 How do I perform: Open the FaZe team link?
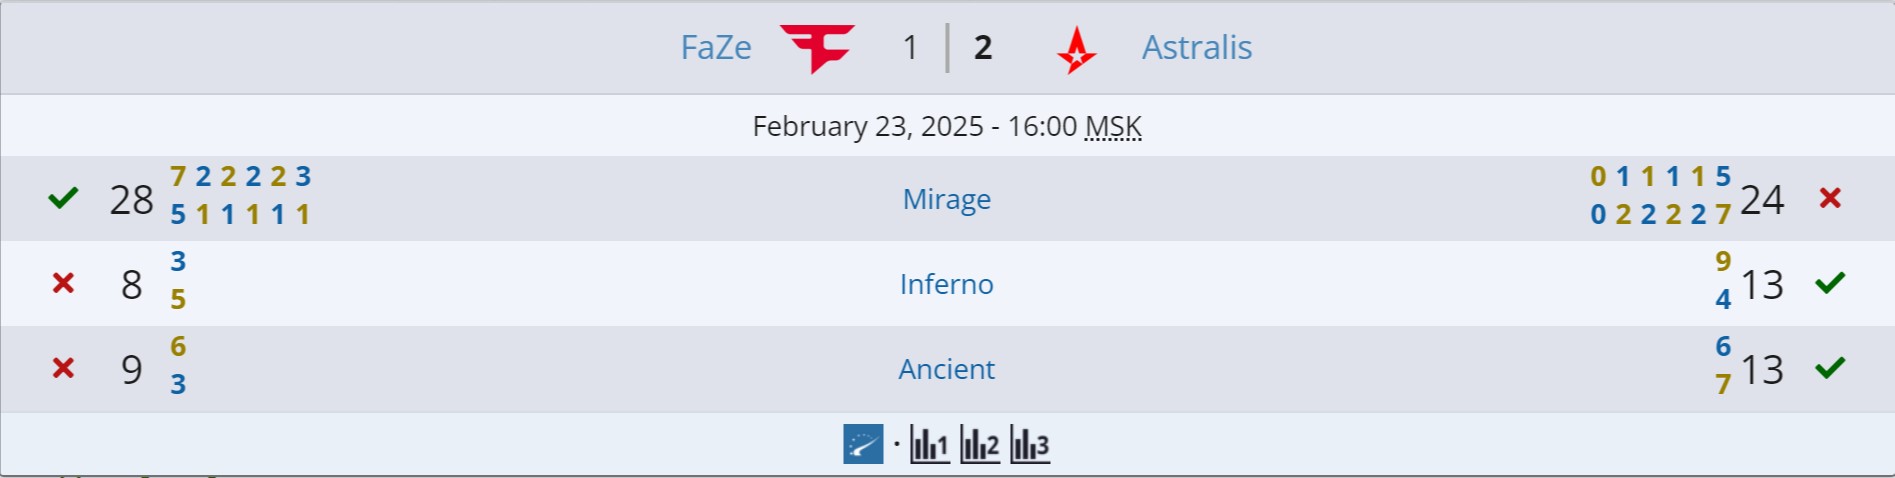[x=716, y=48]
